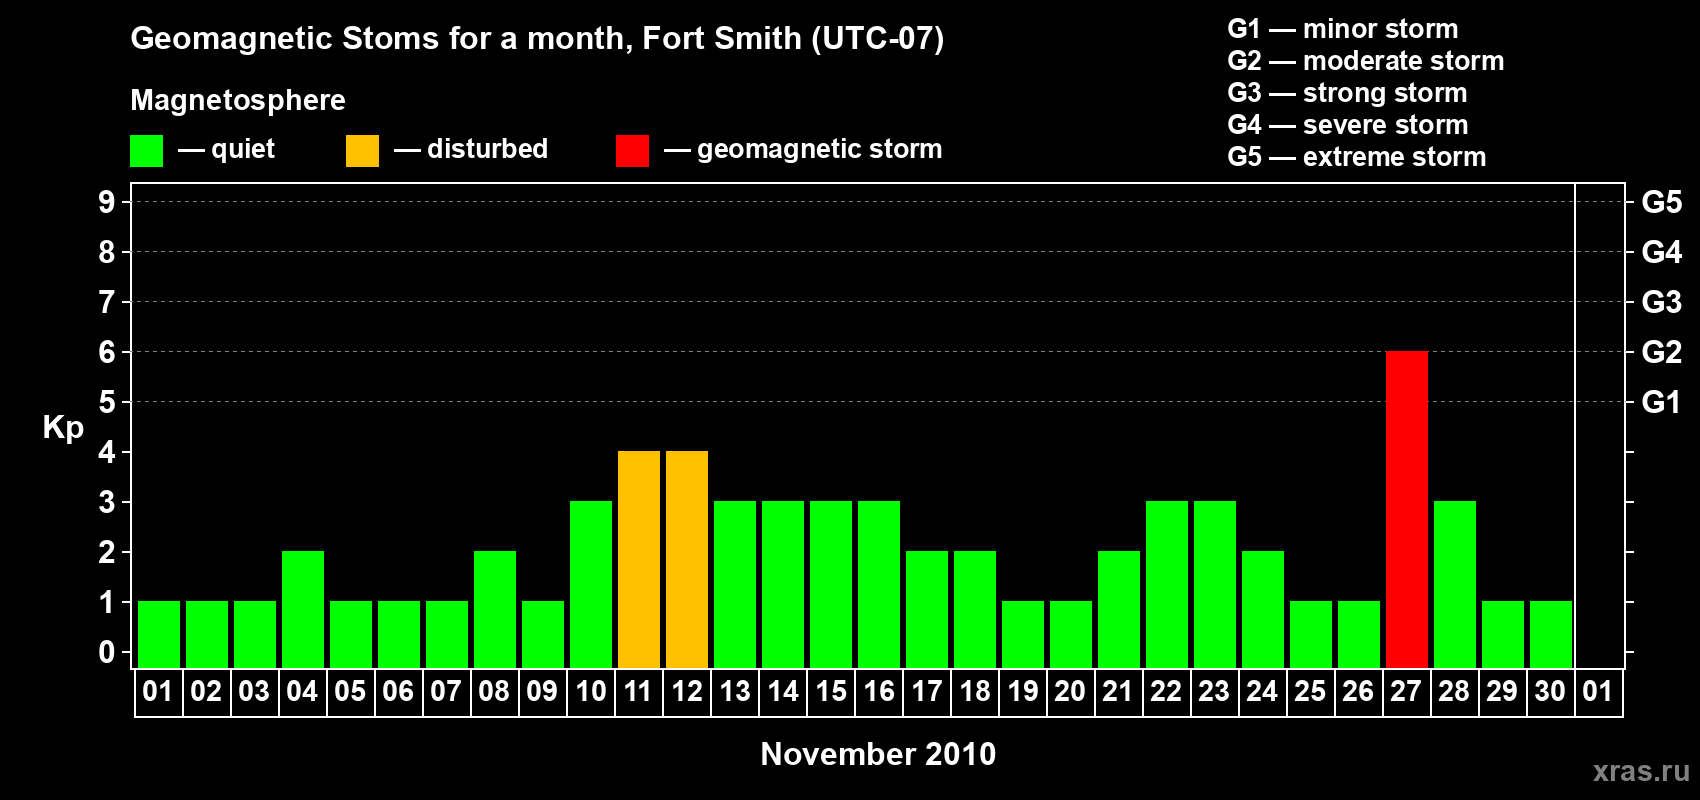Click the day 27 date cell

tap(1407, 692)
